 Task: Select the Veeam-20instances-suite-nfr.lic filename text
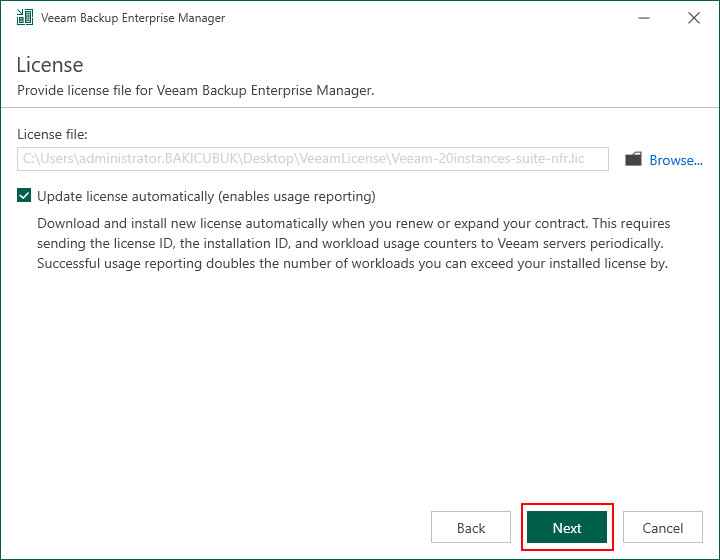pos(488,159)
